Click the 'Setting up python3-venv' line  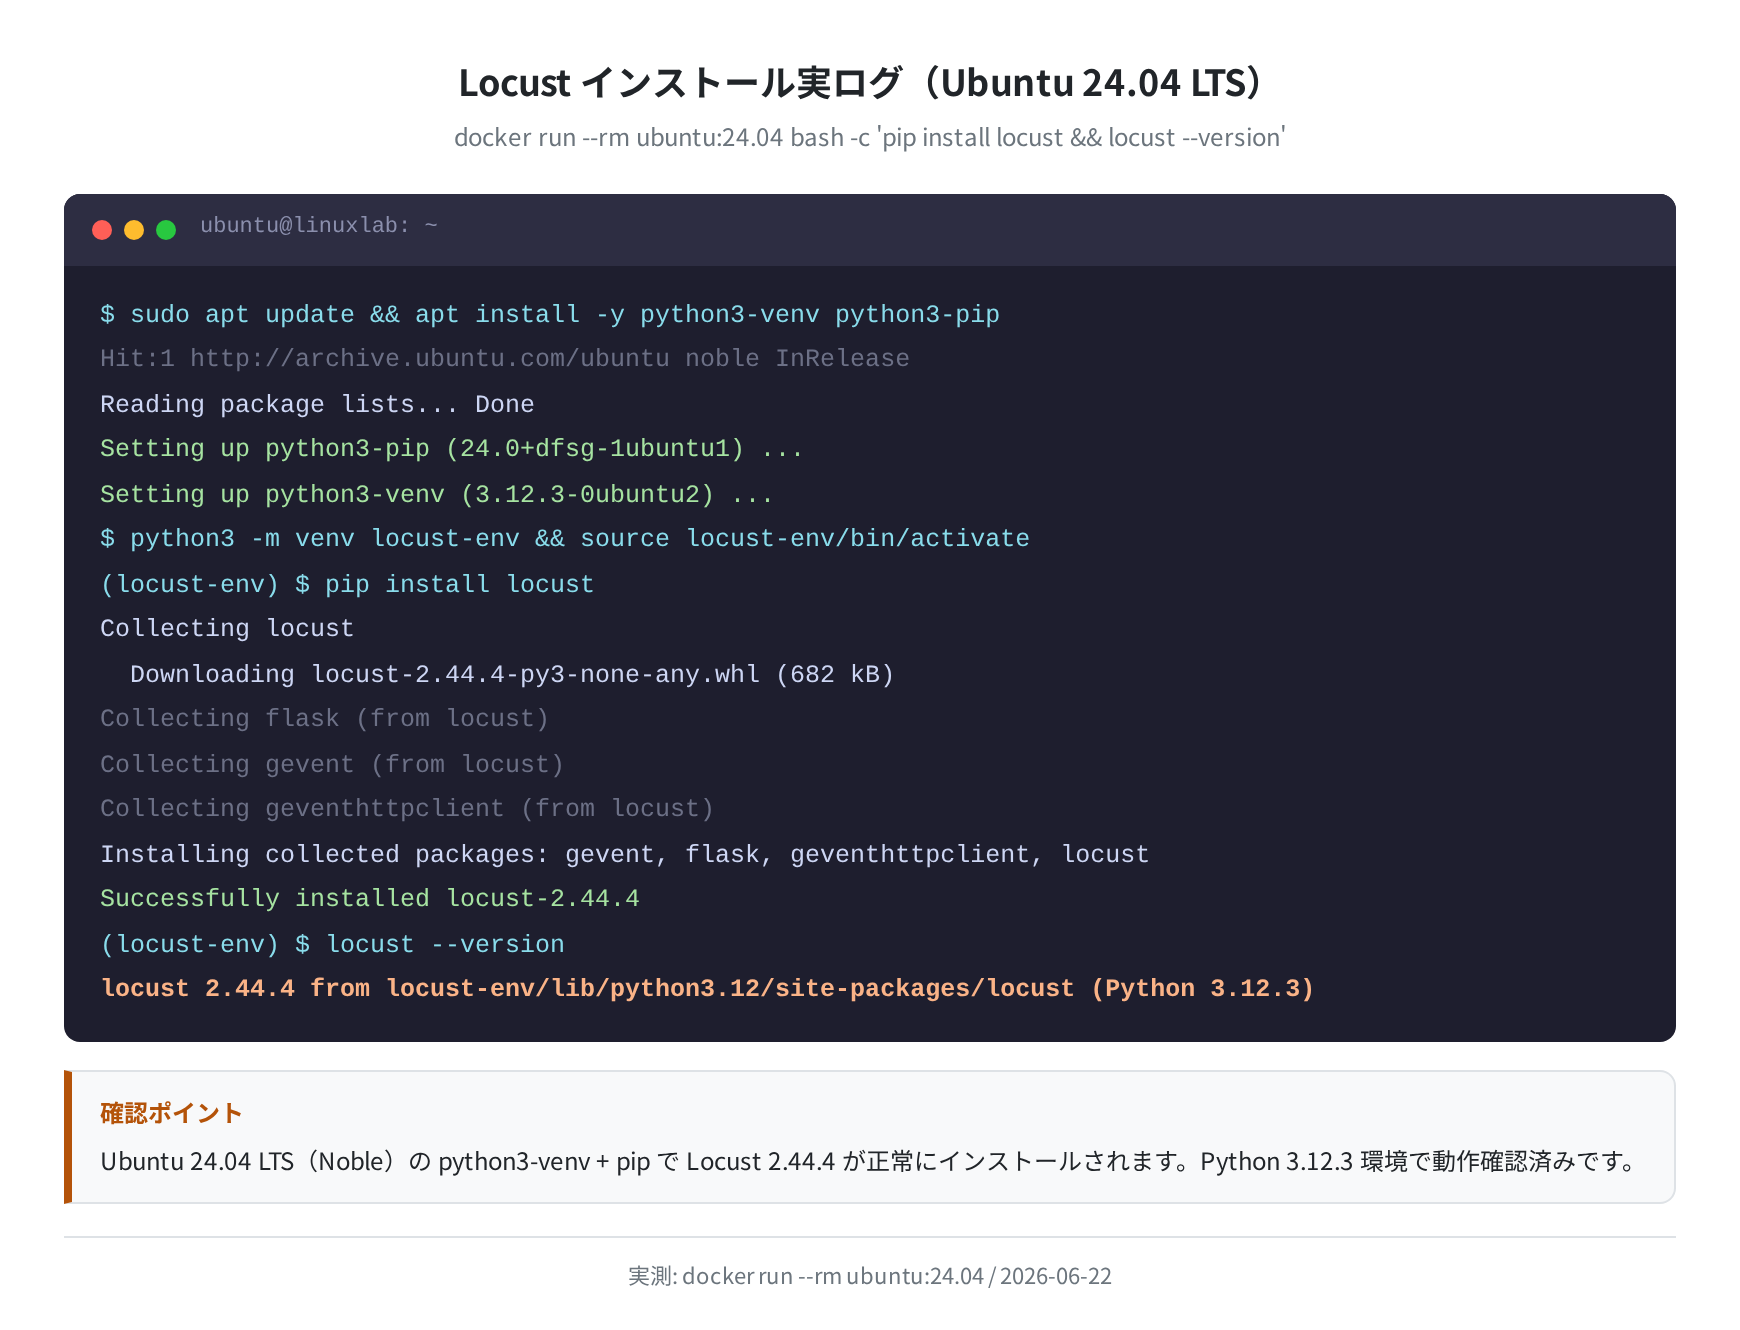tap(437, 494)
